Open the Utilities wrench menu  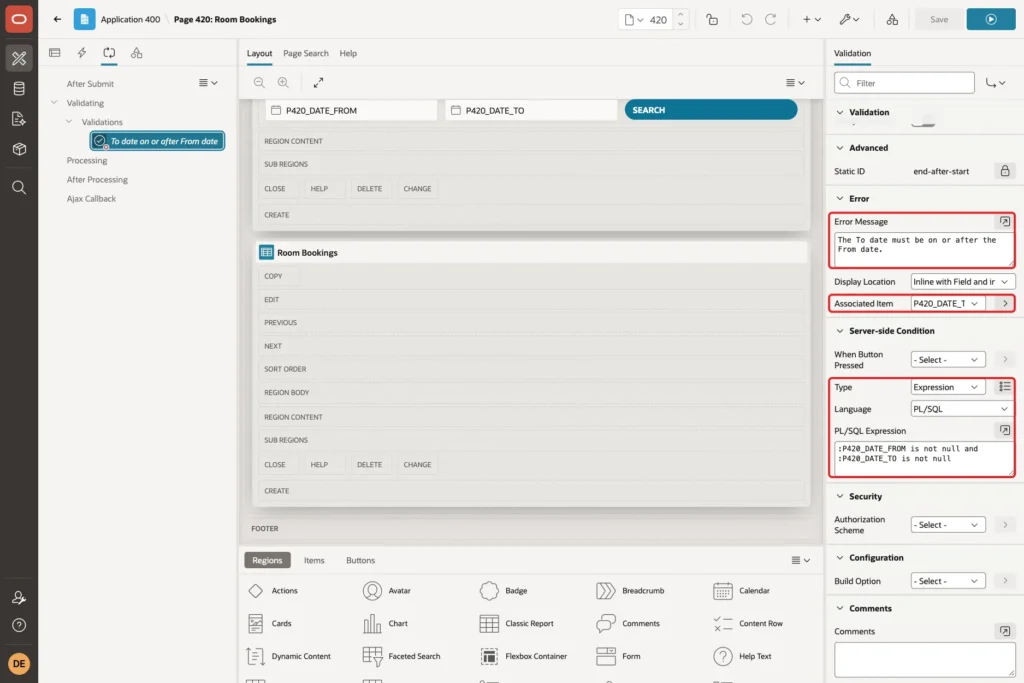(x=850, y=20)
